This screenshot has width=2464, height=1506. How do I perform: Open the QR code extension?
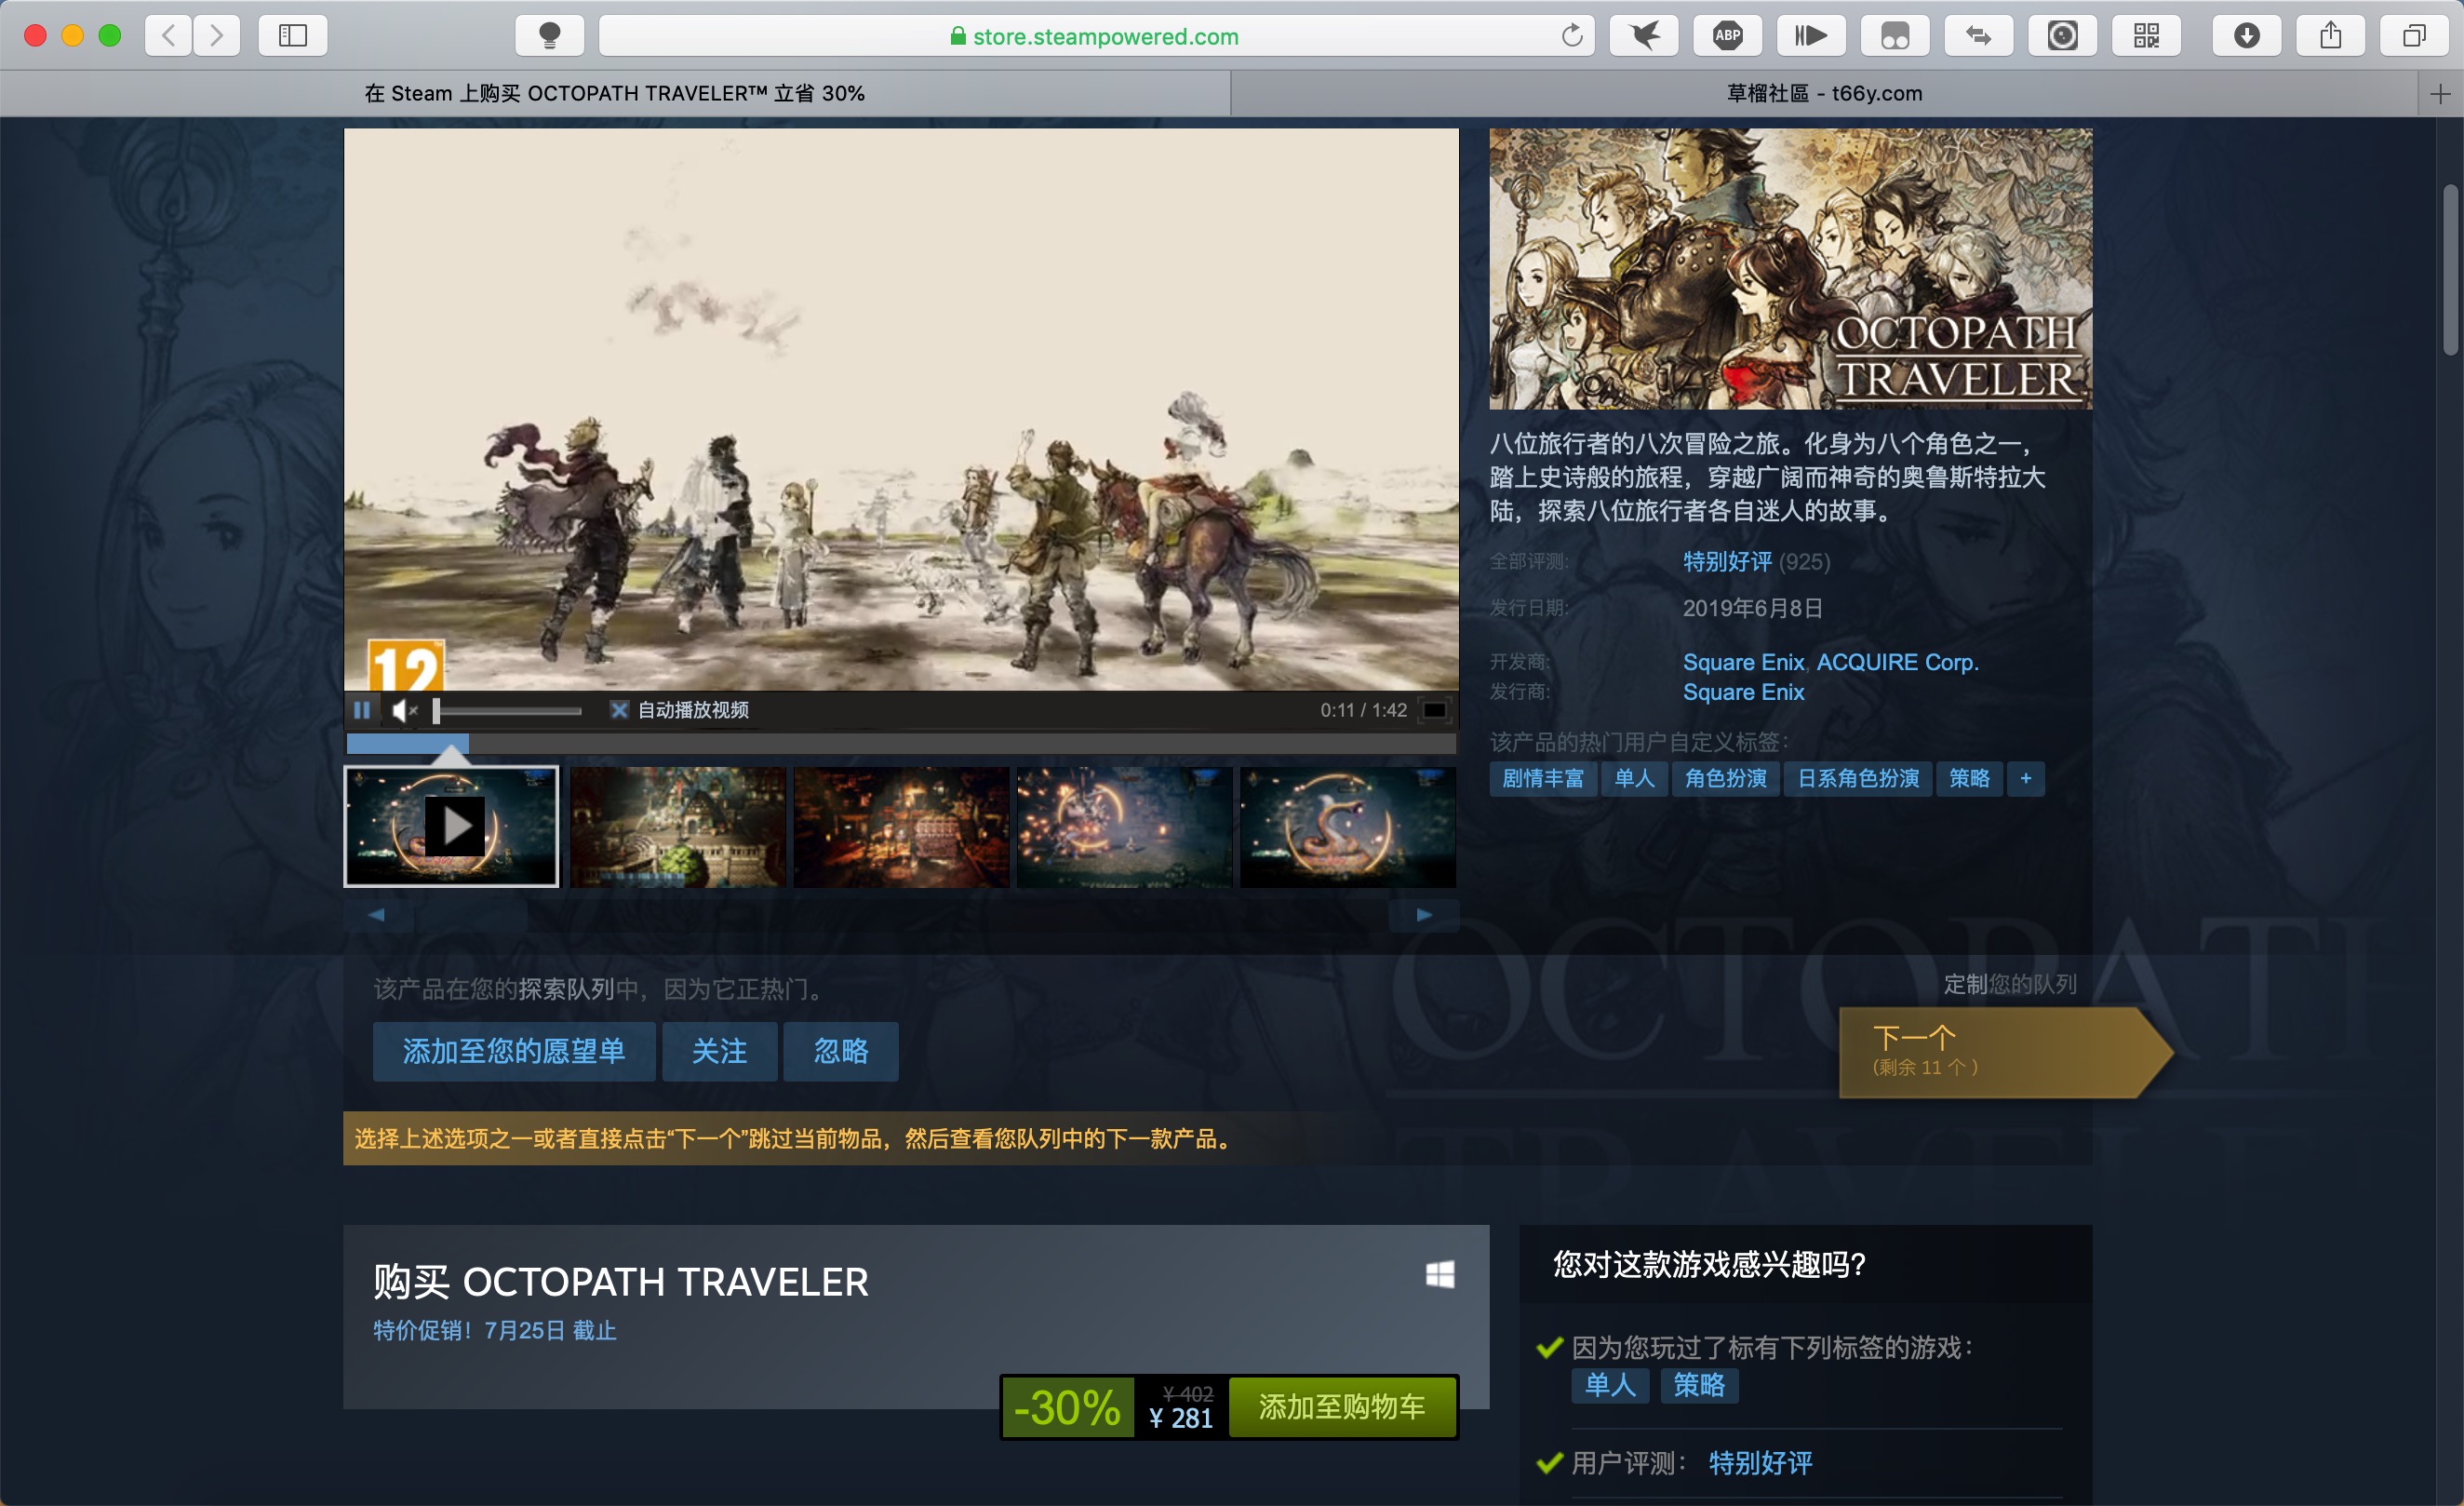click(x=2146, y=36)
